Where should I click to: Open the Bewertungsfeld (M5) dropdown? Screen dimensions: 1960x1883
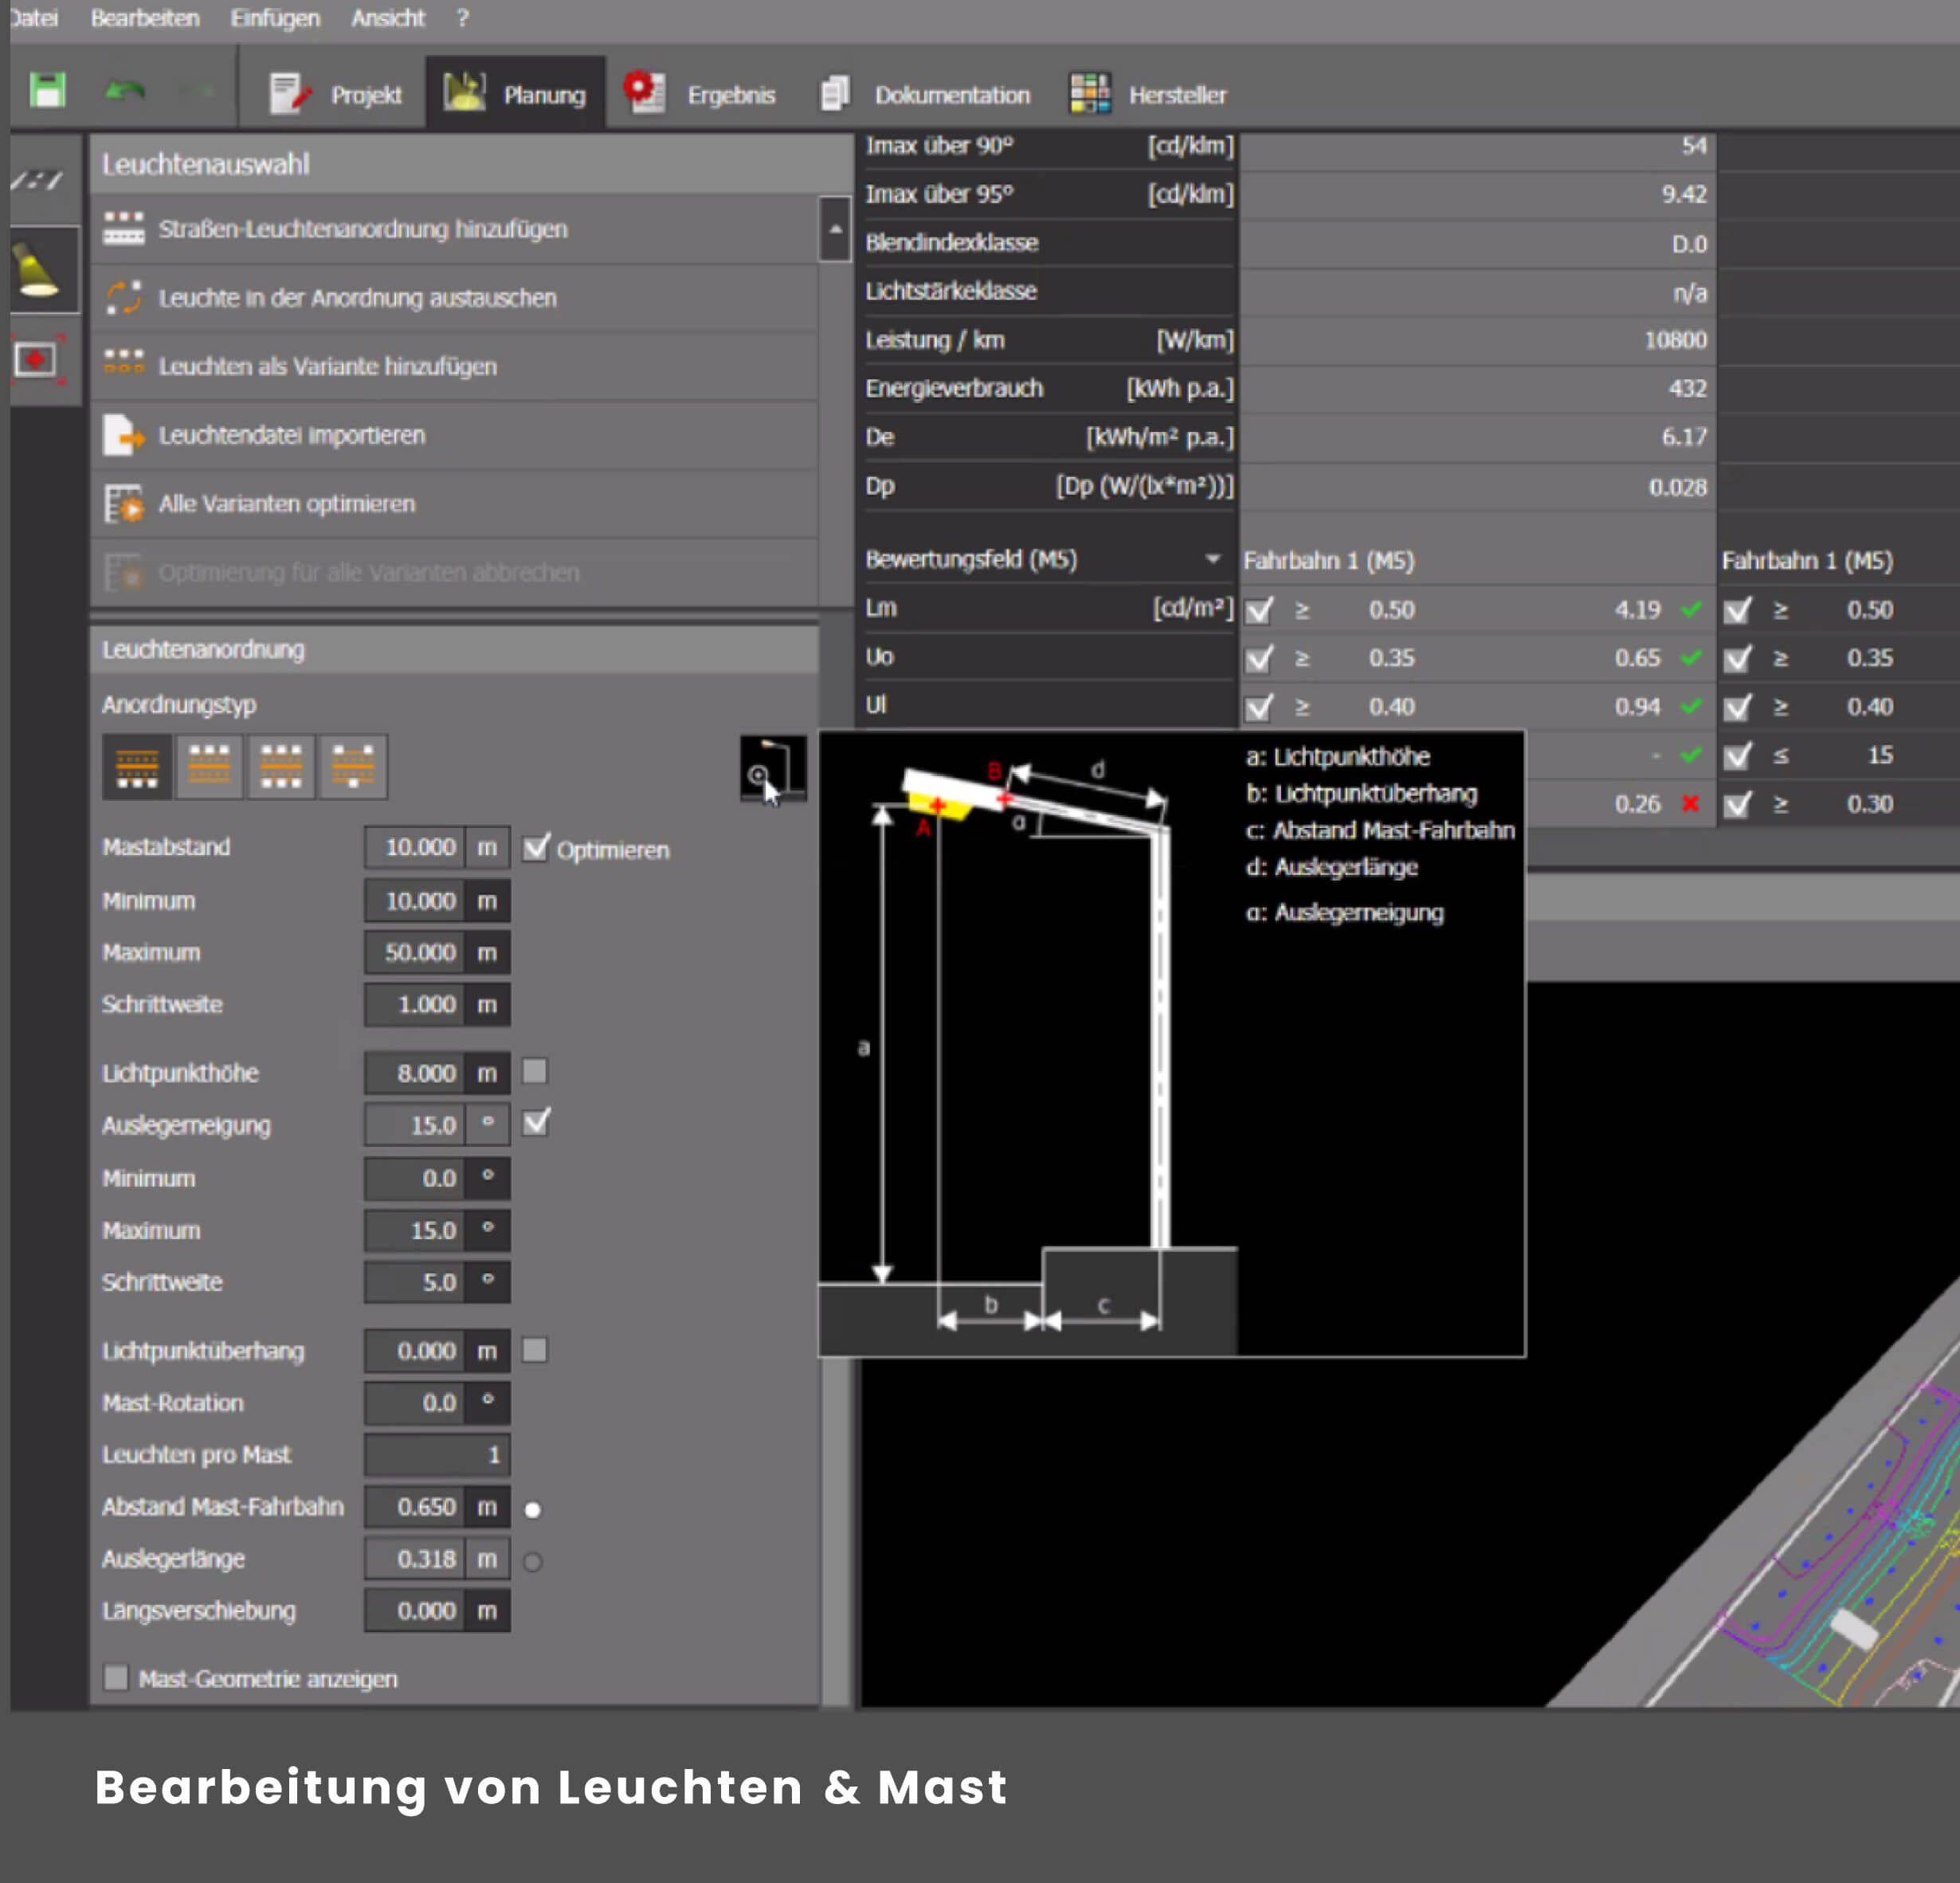click(1212, 559)
